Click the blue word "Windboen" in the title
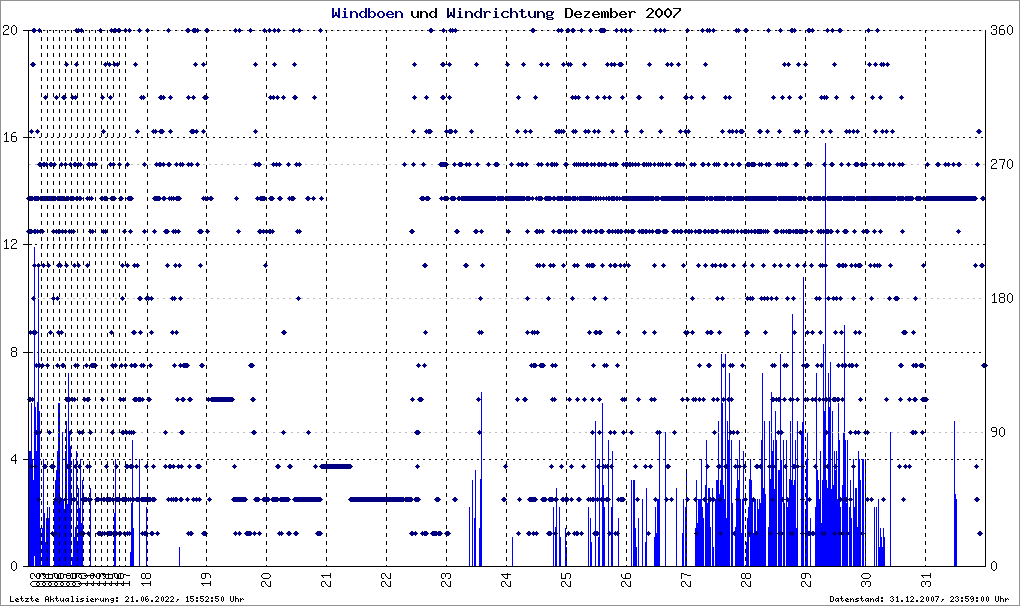This screenshot has width=1020, height=606. (367, 13)
